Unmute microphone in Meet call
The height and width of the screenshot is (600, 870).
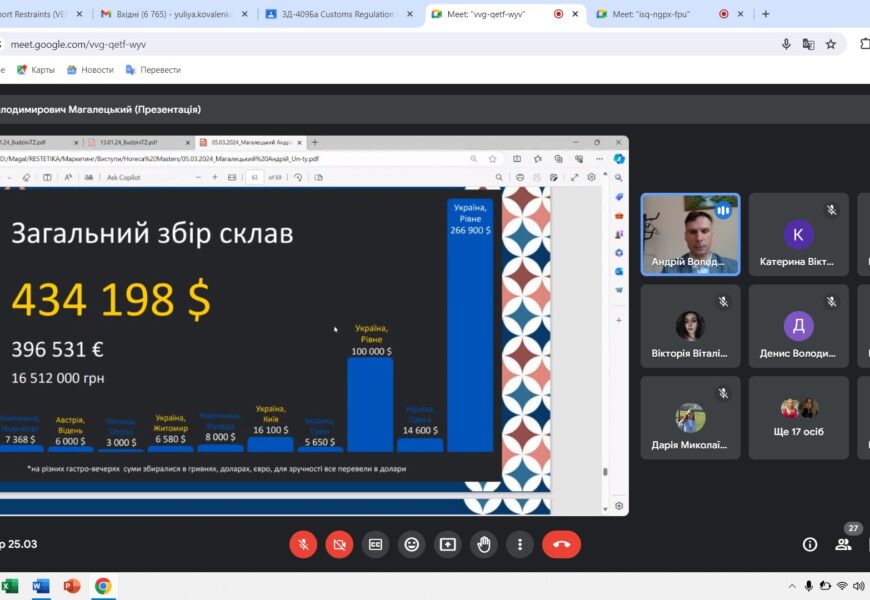pos(303,544)
